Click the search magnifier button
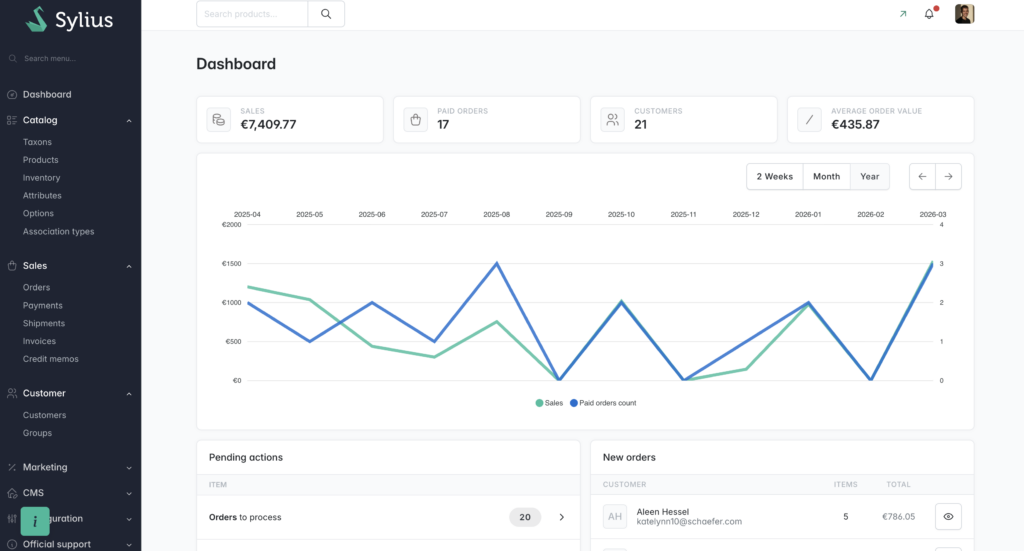Viewport: 1024px width, 551px height. point(326,14)
